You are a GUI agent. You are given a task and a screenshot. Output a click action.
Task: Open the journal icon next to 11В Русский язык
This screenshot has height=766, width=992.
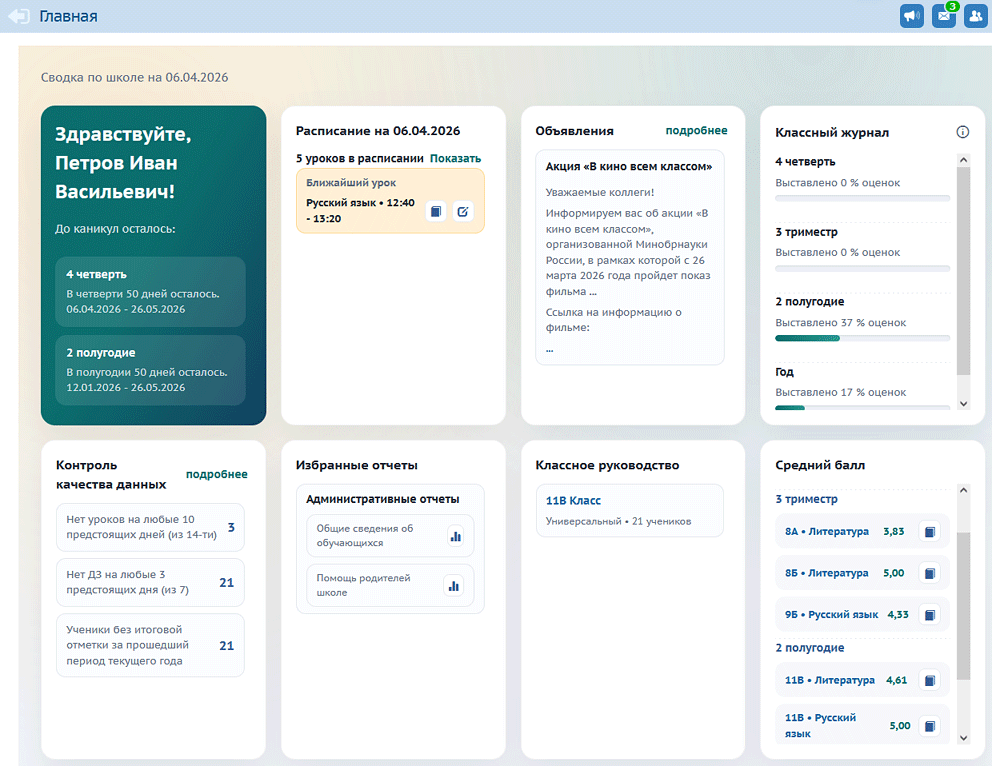[929, 725]
